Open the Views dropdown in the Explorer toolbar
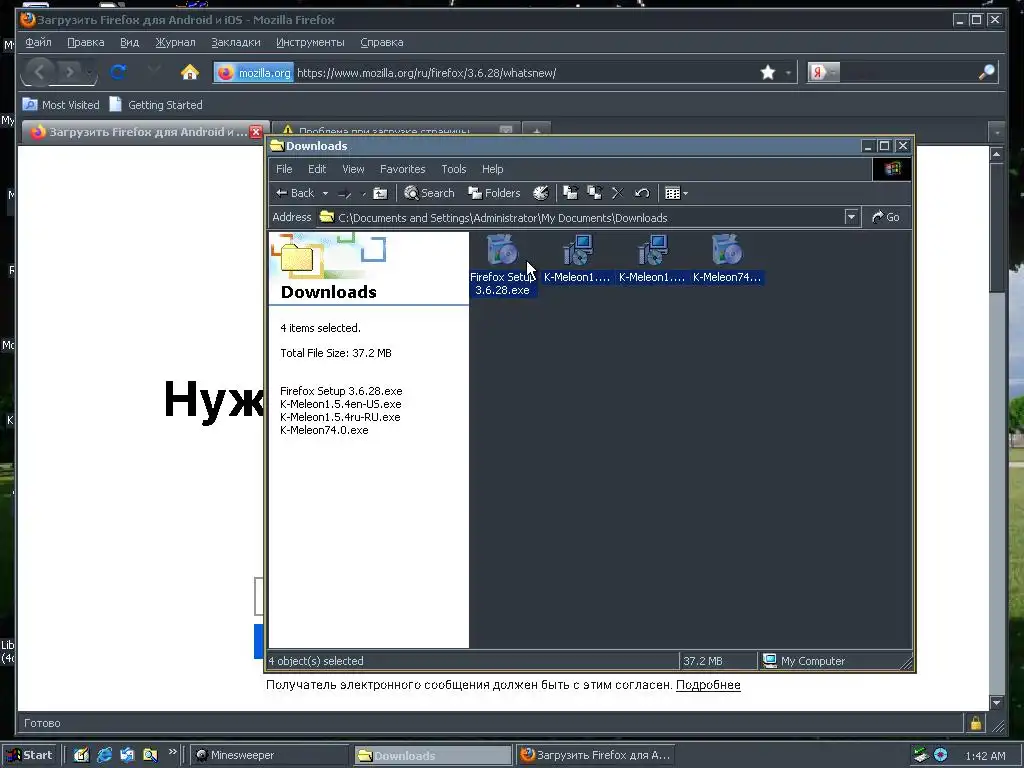1024x768 pixels. pos(676,193)
